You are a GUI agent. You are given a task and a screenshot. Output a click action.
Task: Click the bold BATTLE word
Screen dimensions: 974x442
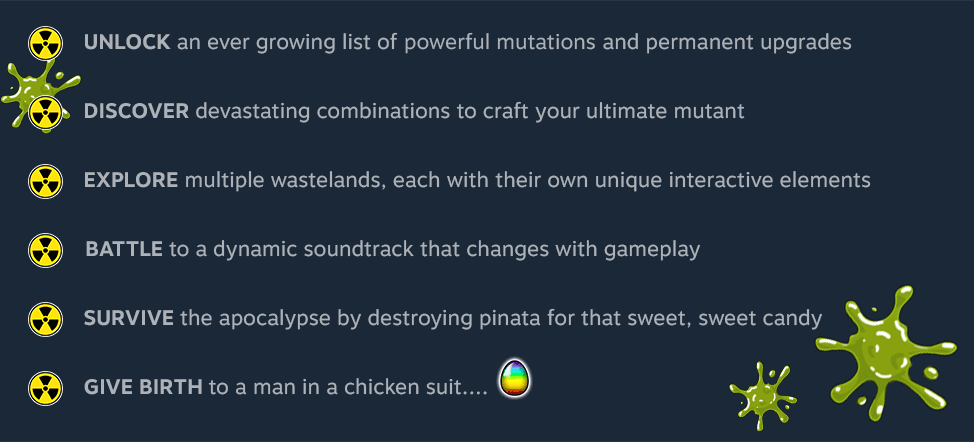(x=124, y=249)
